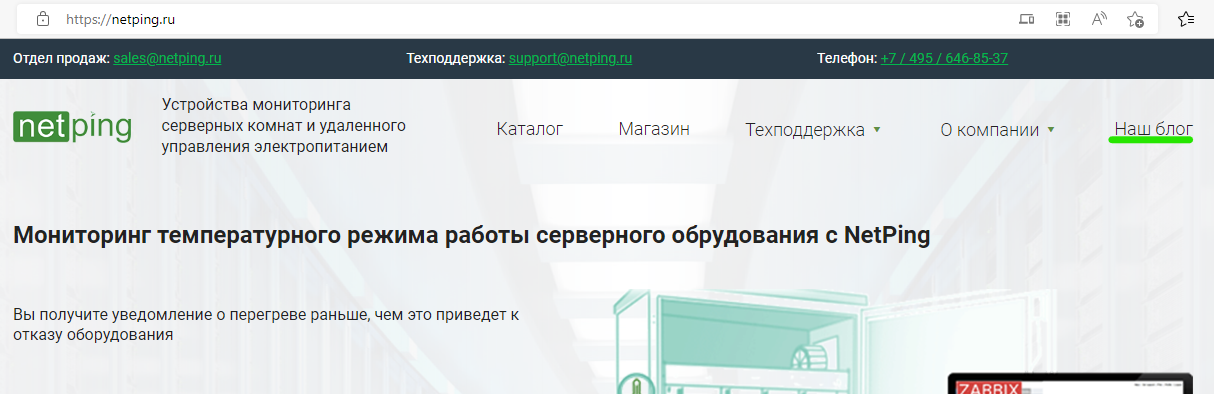Open the Магазин menu item
Screen dimensions: 1214x394
coord(654,129)
